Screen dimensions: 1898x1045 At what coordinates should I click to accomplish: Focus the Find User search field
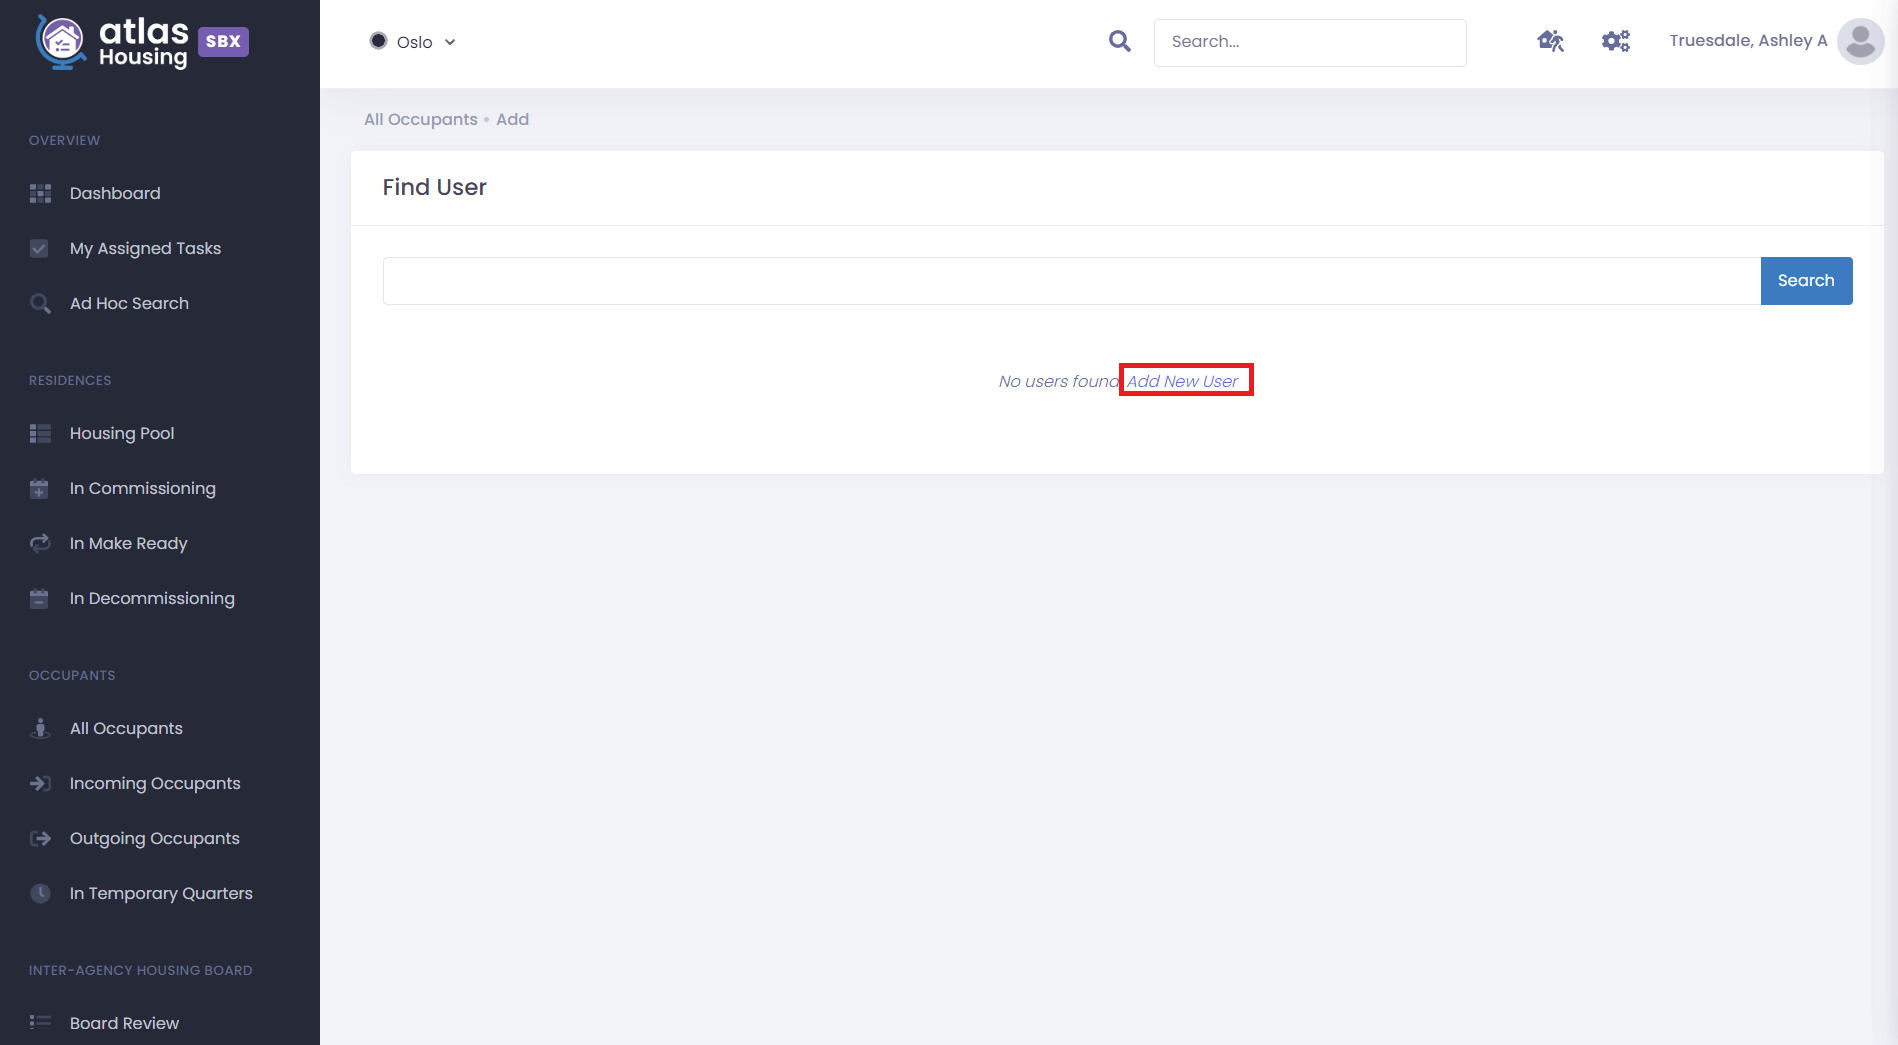point(1072,281)
